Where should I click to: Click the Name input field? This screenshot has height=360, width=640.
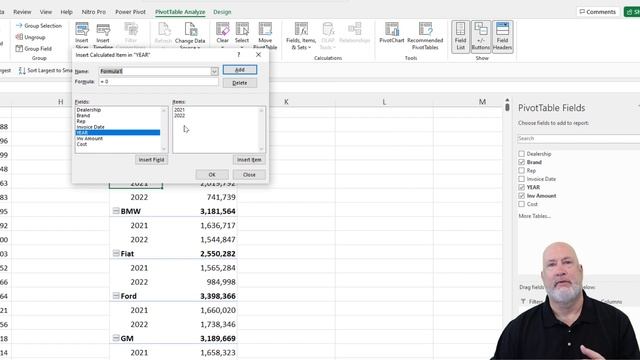155,71
